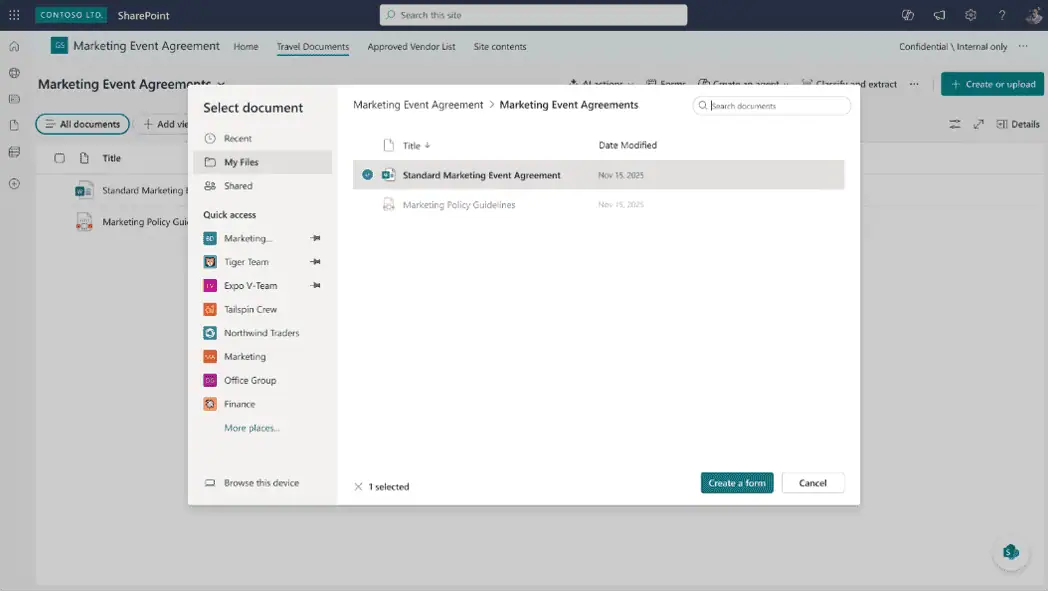Viewport: 1048px width, 591px height.
Task: Deselect the Standard Marketing Event Agreement checkmark
Action: click(367, 174)
